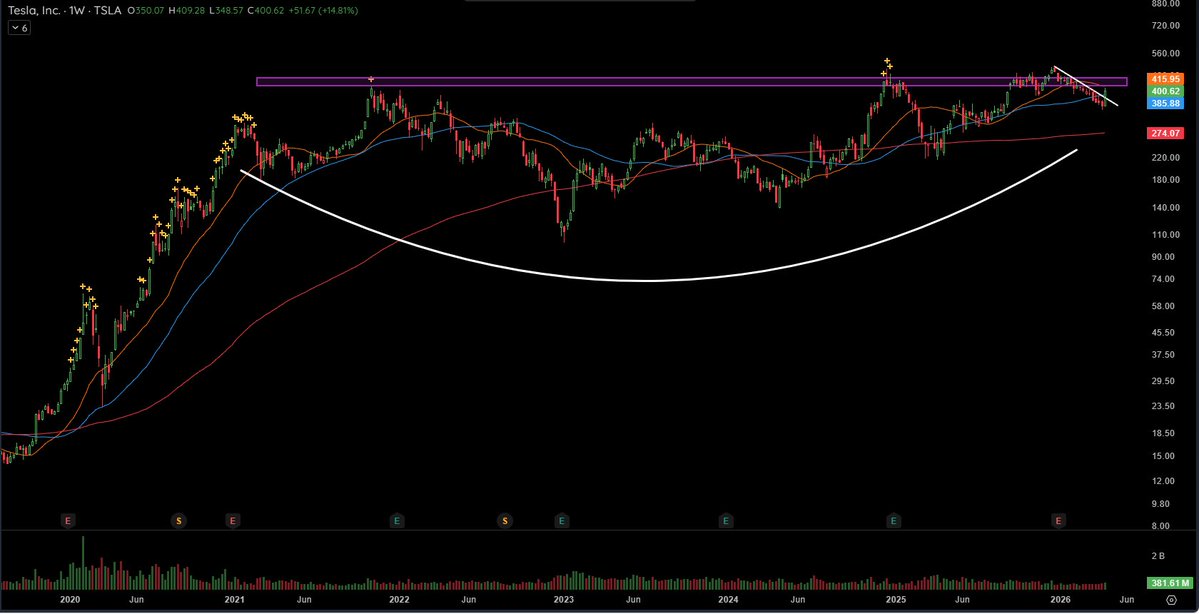The image size is (1199, 614).
Task: Click red earnings marker above 2026 label
Action: point(1058,521)
